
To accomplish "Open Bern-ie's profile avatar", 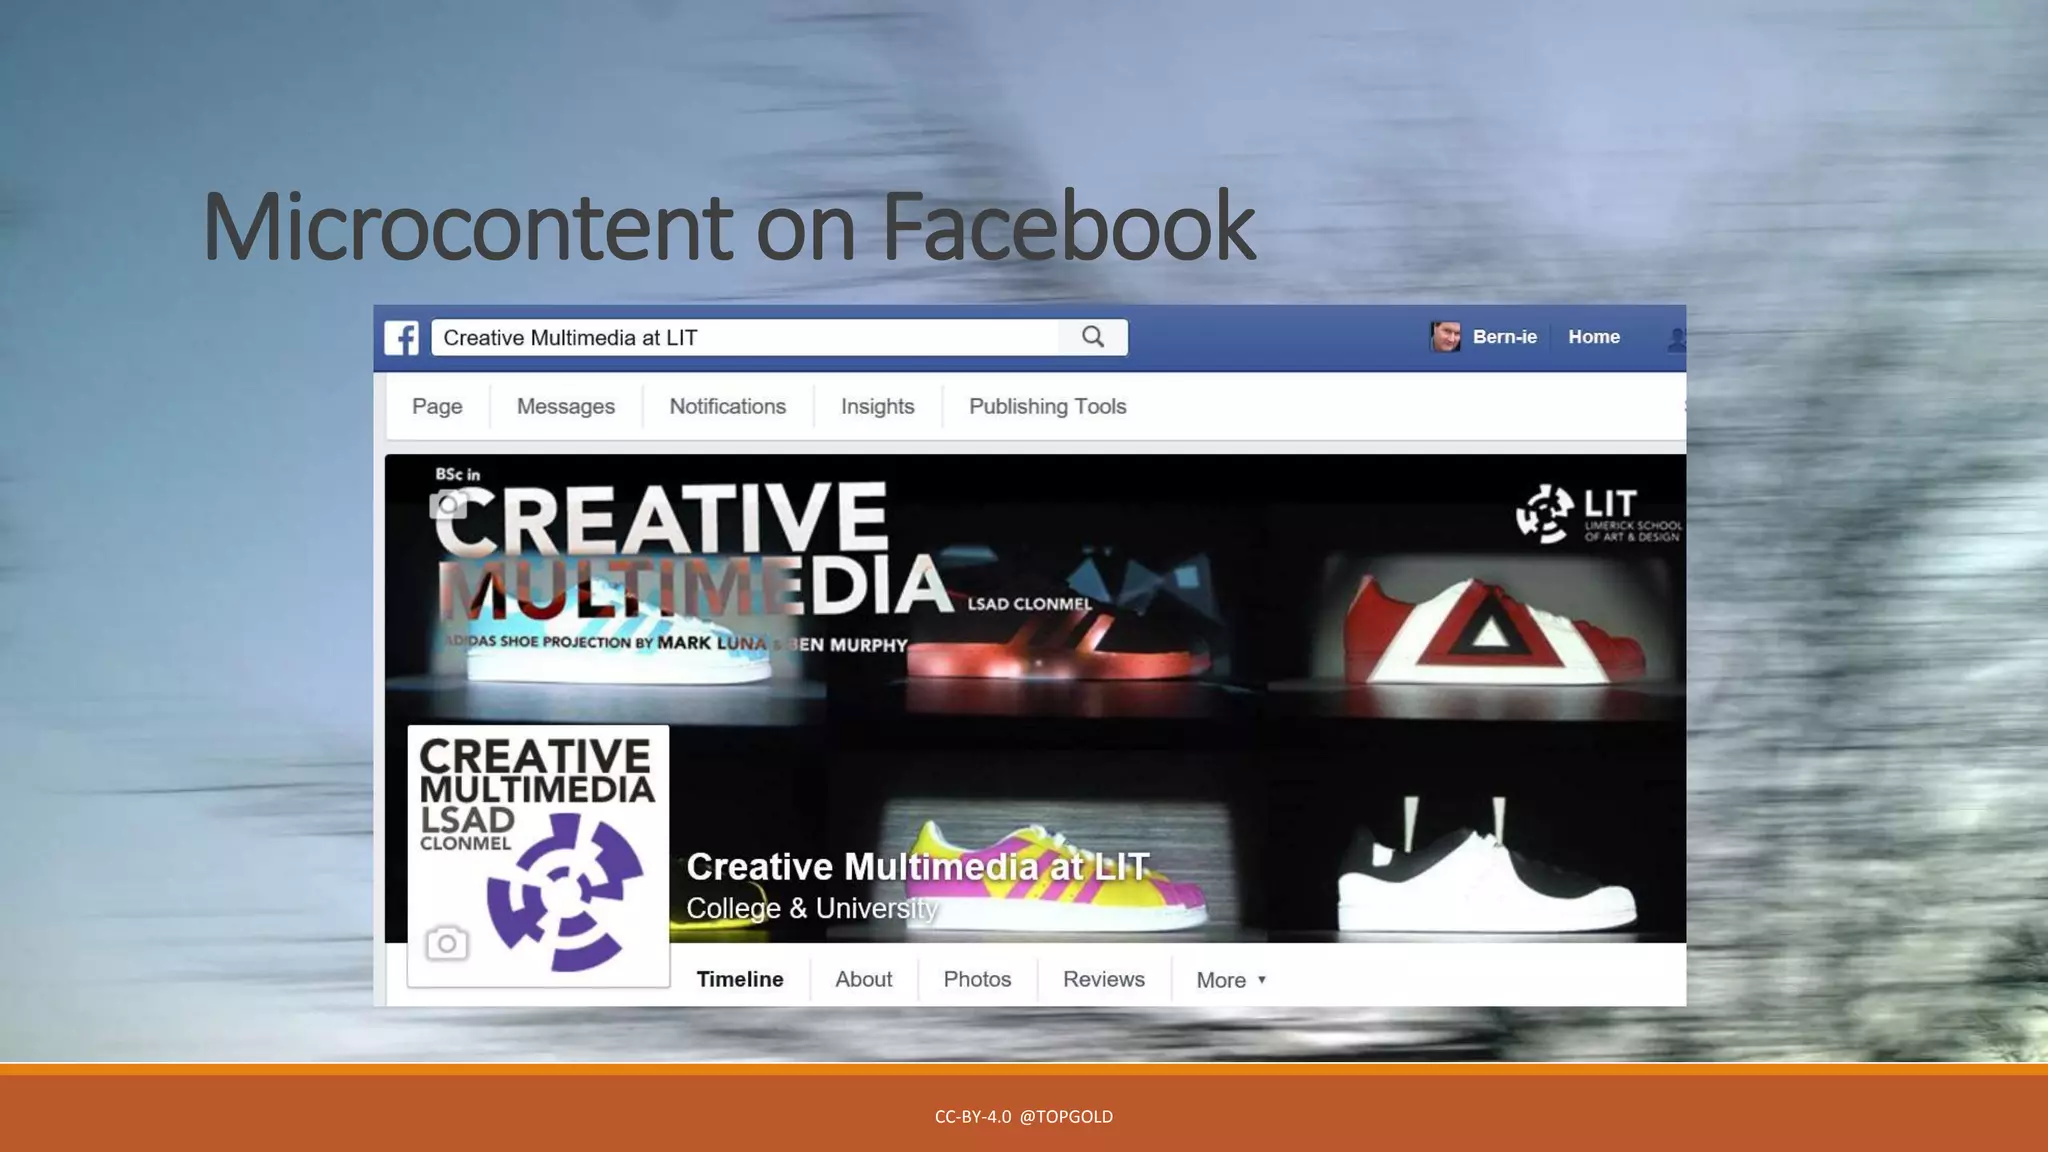I will tap(1445, 337).
